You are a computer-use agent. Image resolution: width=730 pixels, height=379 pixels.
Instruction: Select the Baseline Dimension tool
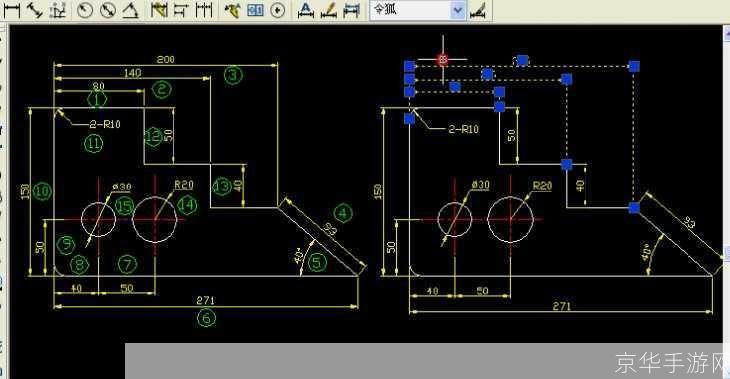click(x=181, y=10)
